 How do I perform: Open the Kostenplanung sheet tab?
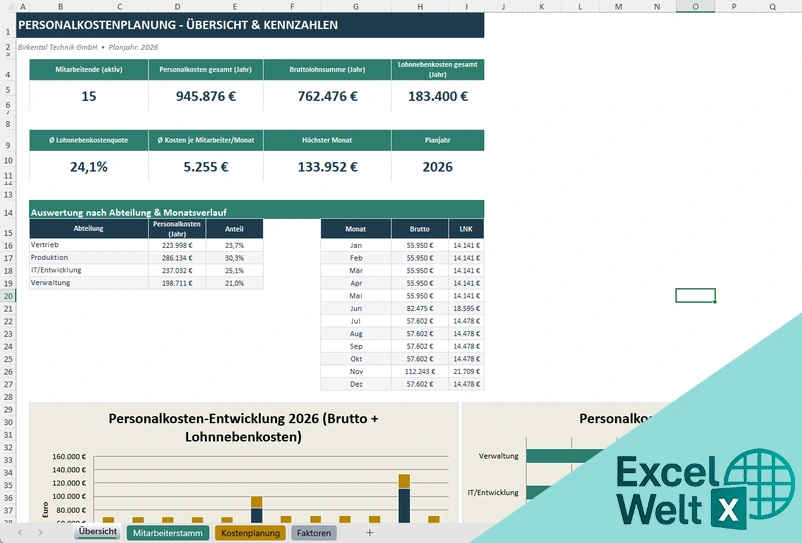[250, 533]
